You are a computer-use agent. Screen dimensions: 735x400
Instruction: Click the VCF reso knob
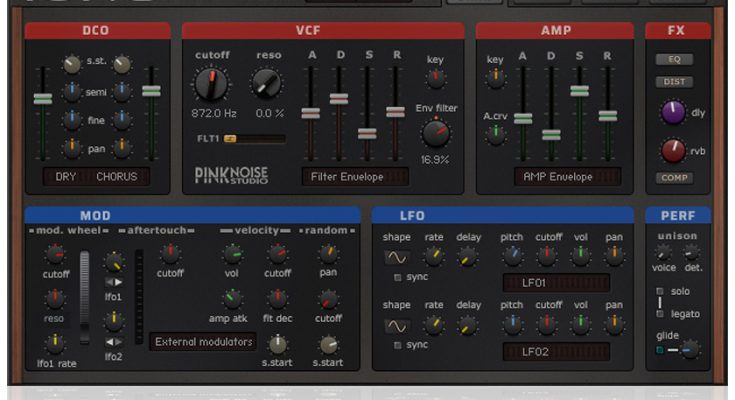pyautogui.click(x=268, y=86)
